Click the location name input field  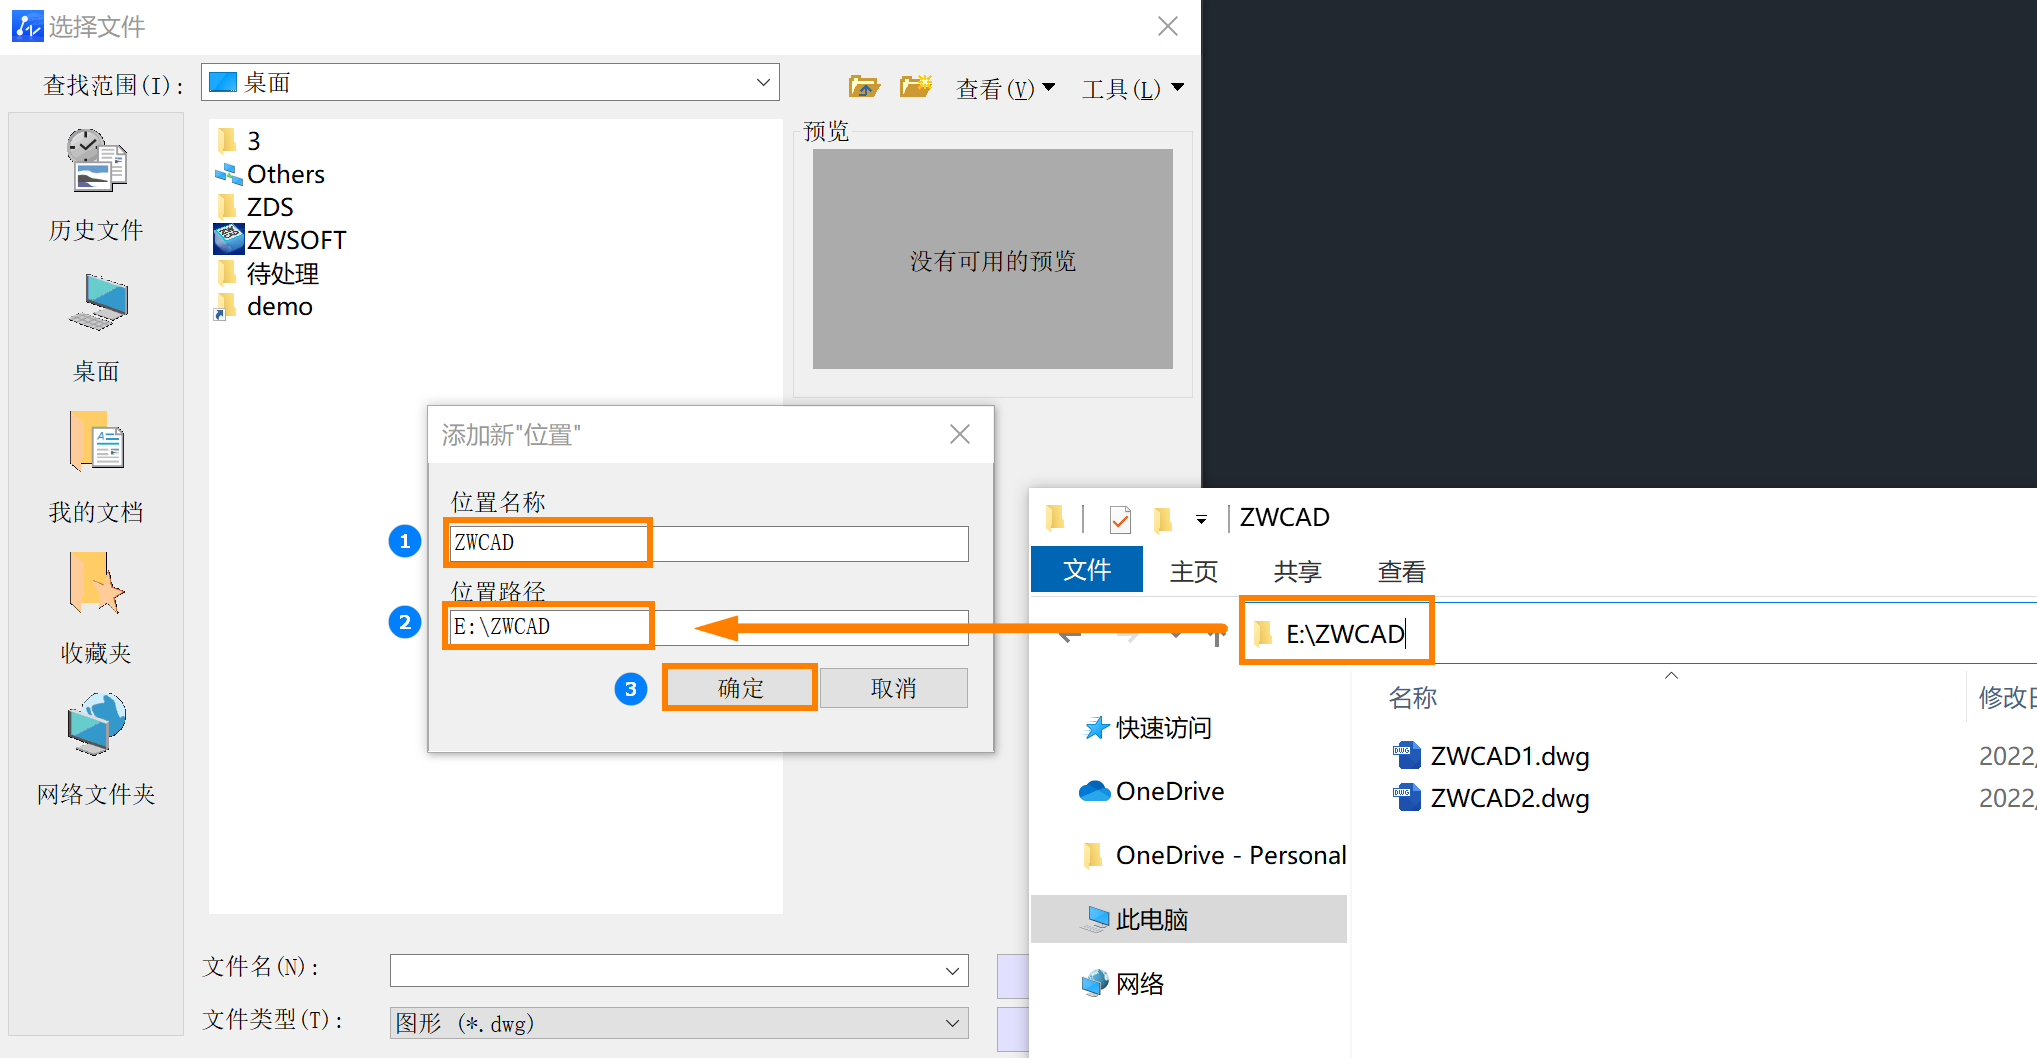coord(708,543)
